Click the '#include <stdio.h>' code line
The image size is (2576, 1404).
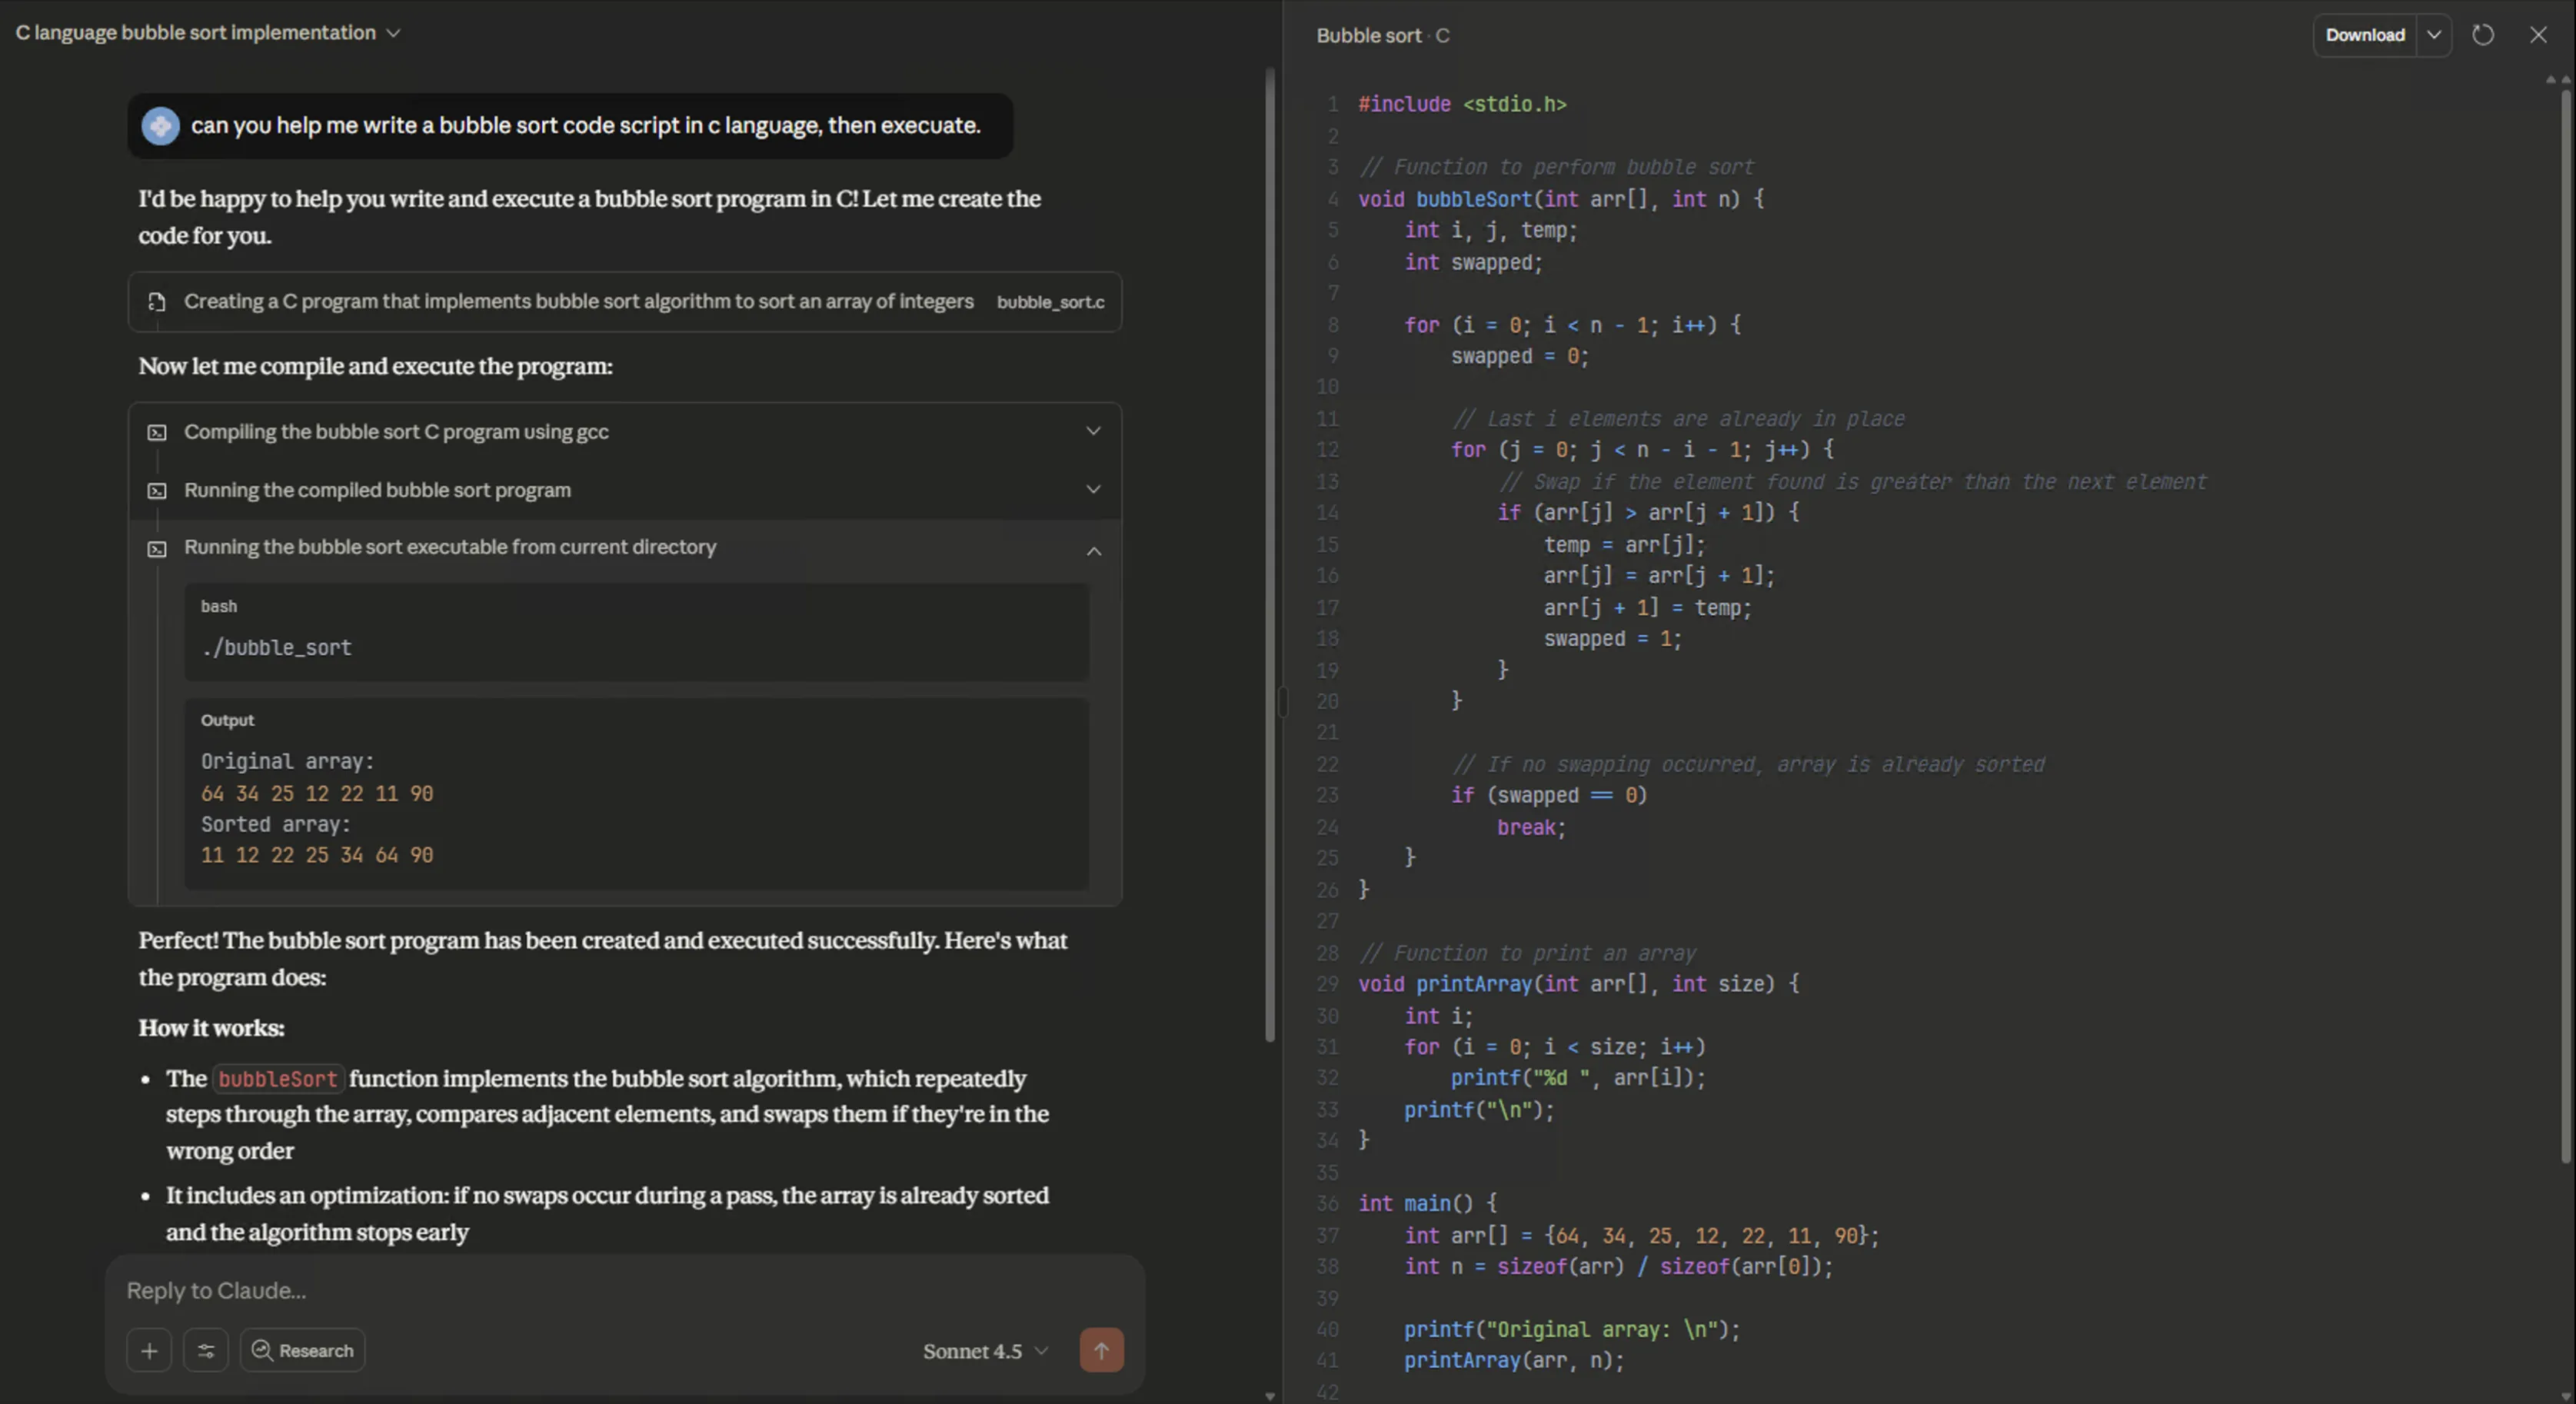click(1462, 105)
